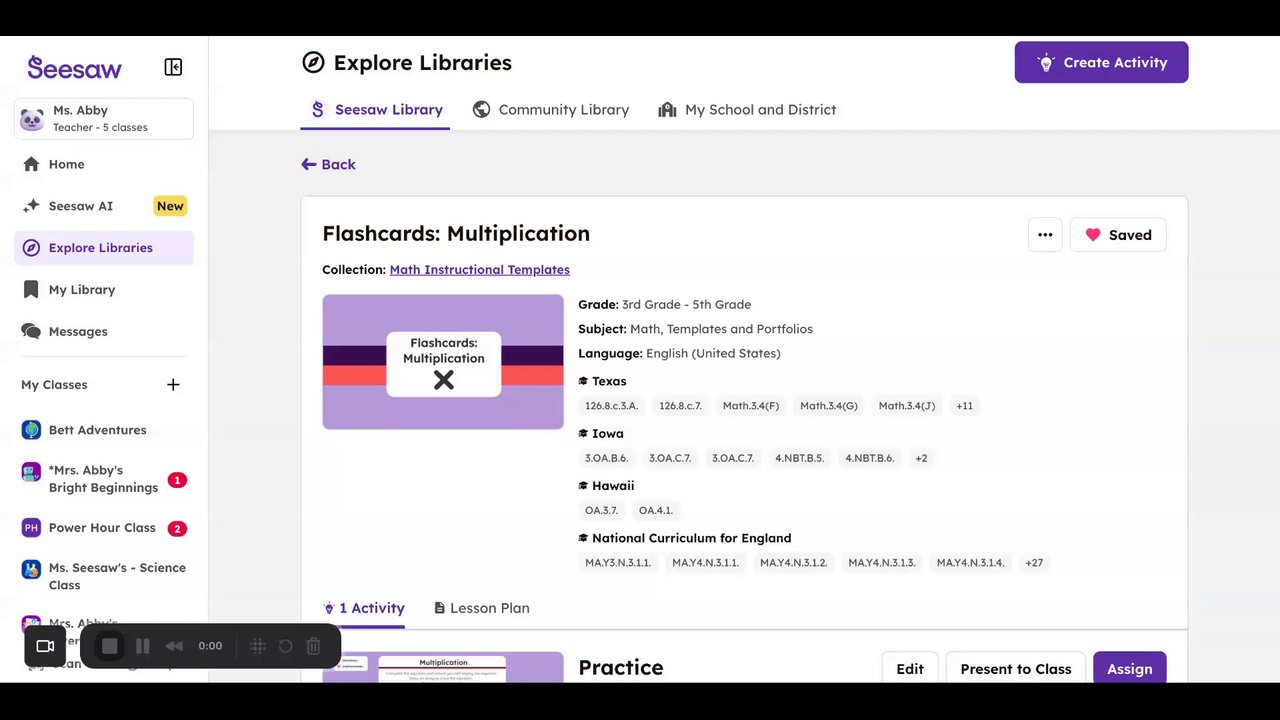This screenshot has height=720, width=1280.
Task: Click the purple Assign button
Action: tap(1130, 669)
